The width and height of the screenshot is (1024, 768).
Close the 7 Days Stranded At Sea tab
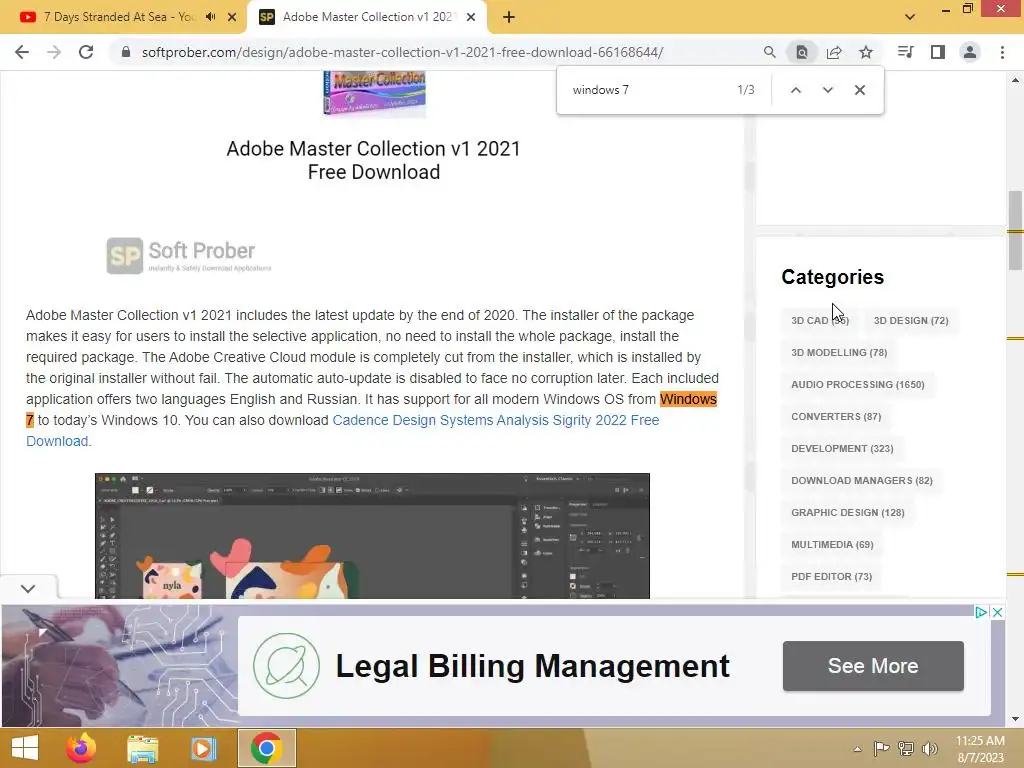click(x=232, y=17)
